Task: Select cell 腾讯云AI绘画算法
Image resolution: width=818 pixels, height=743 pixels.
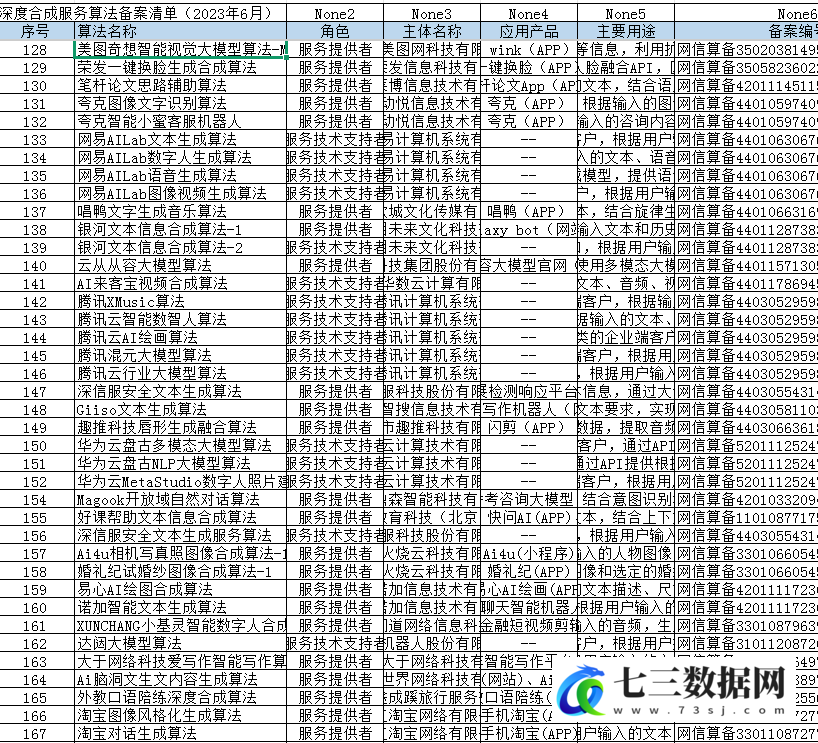Action: (181, 338)
